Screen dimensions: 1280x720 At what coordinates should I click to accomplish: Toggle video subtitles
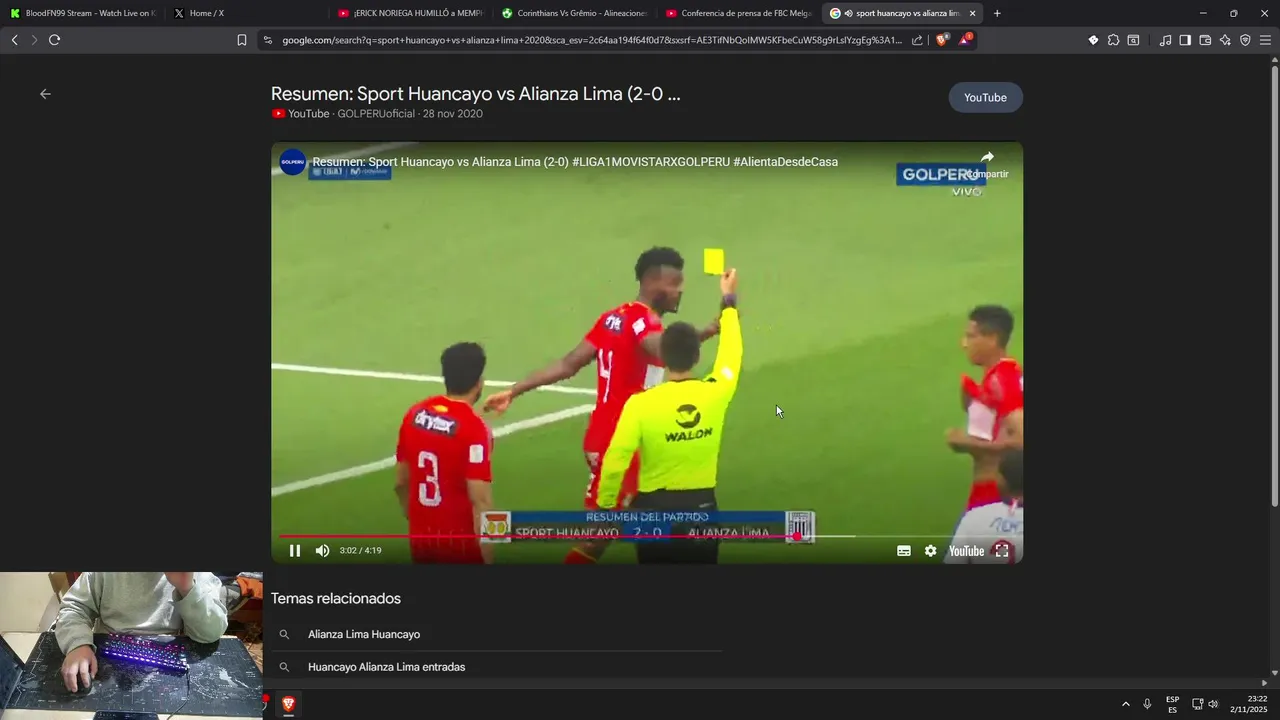coord(904,550)
